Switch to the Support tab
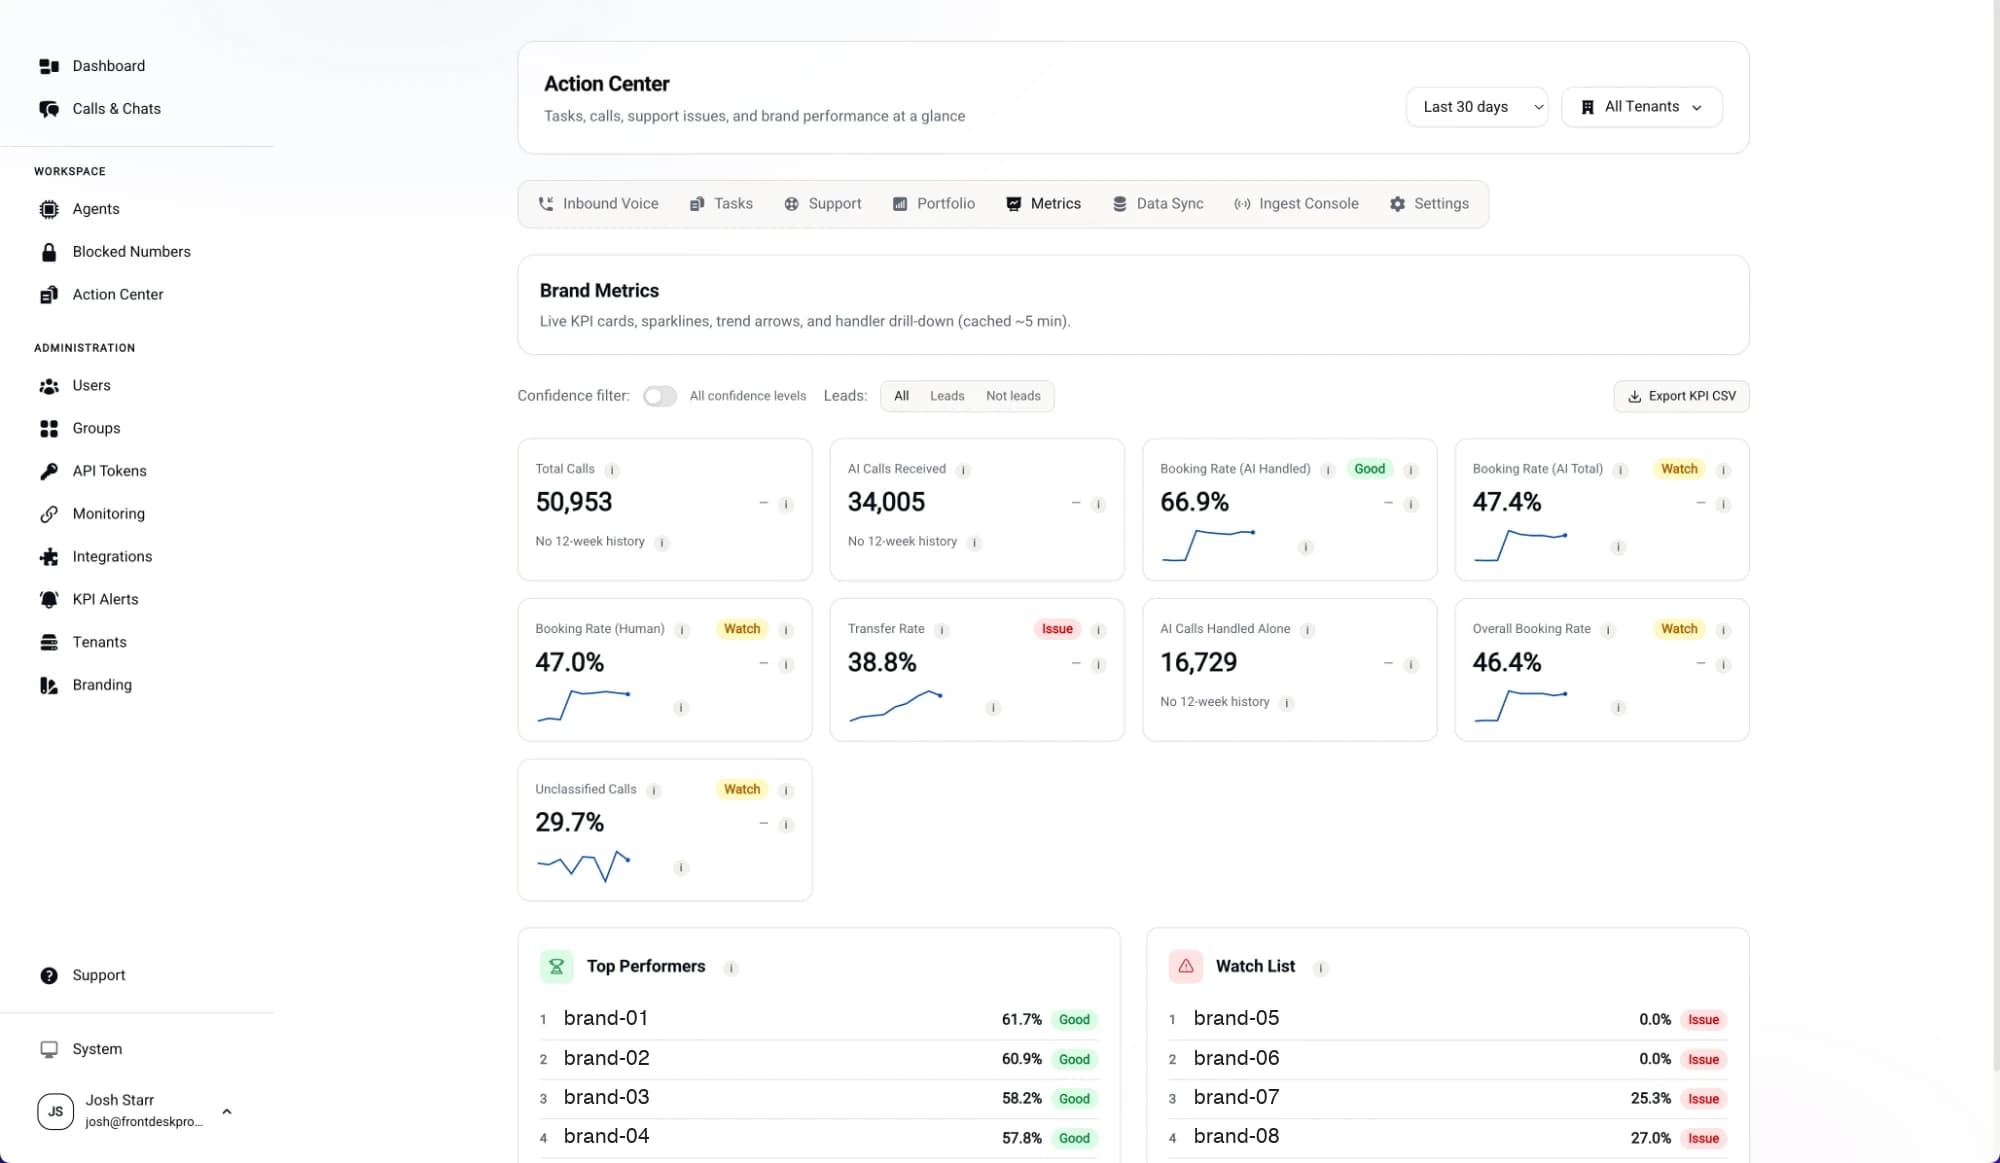The image size is (2000, 1163). coord(822,204)
